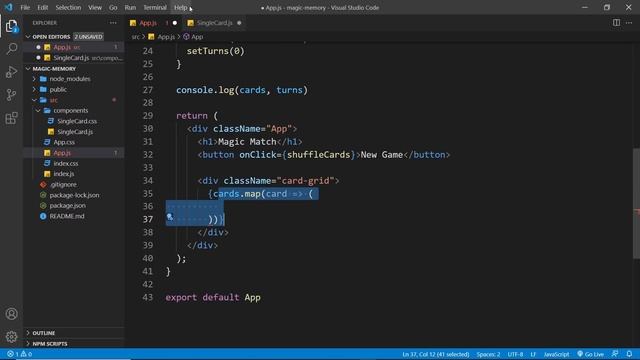640x360 pixels.
Task: Open the Search view icon
Action: pos(11,49)
